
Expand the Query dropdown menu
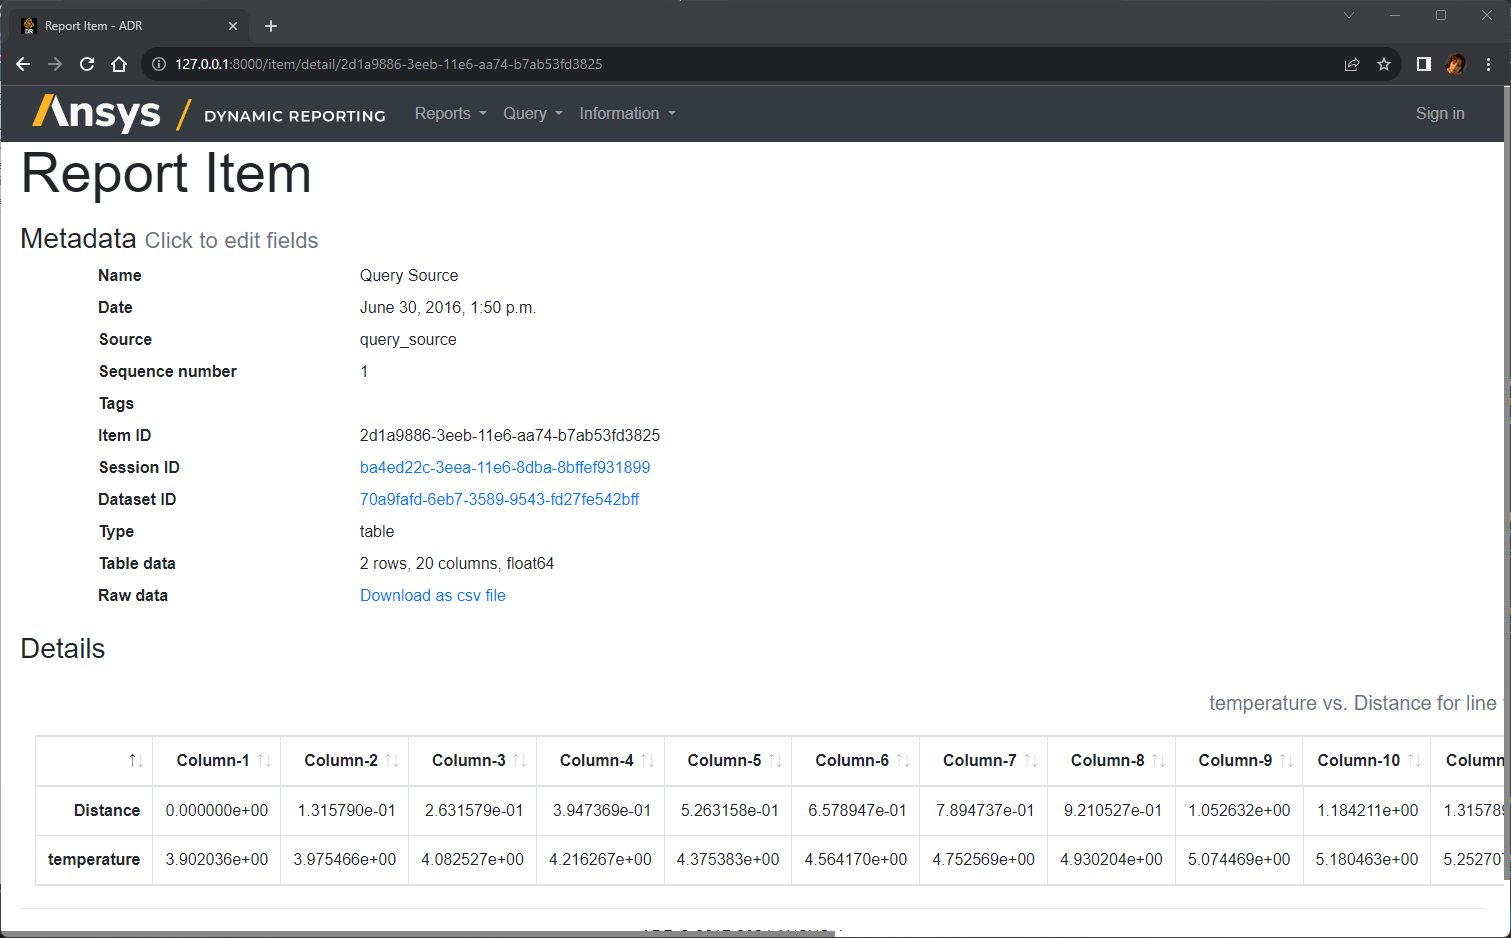(x=532, y=113)
